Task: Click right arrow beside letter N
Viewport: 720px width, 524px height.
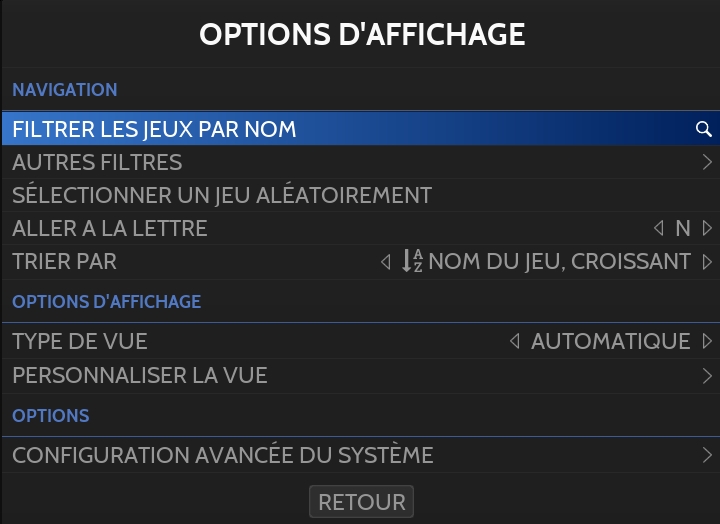Action: click(x=707, y=228)
